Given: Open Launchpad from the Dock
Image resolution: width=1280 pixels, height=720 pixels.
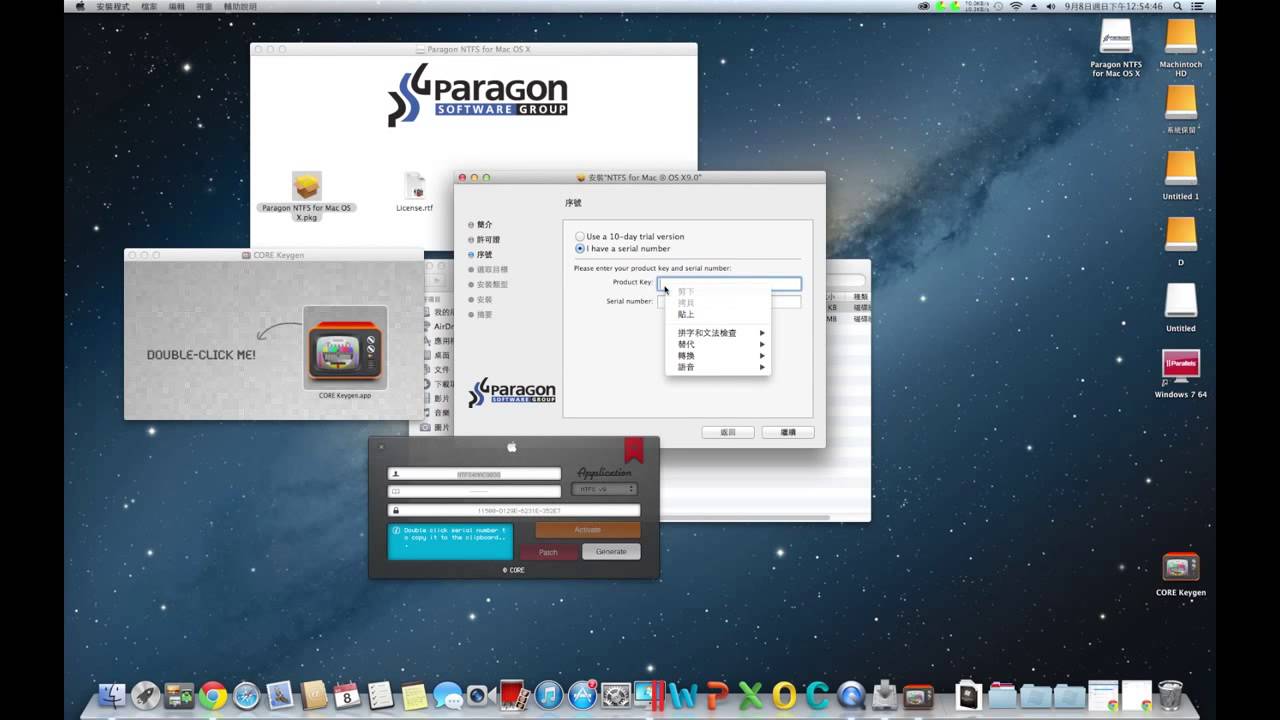Looking at the screenshot, I should point(146,696).
